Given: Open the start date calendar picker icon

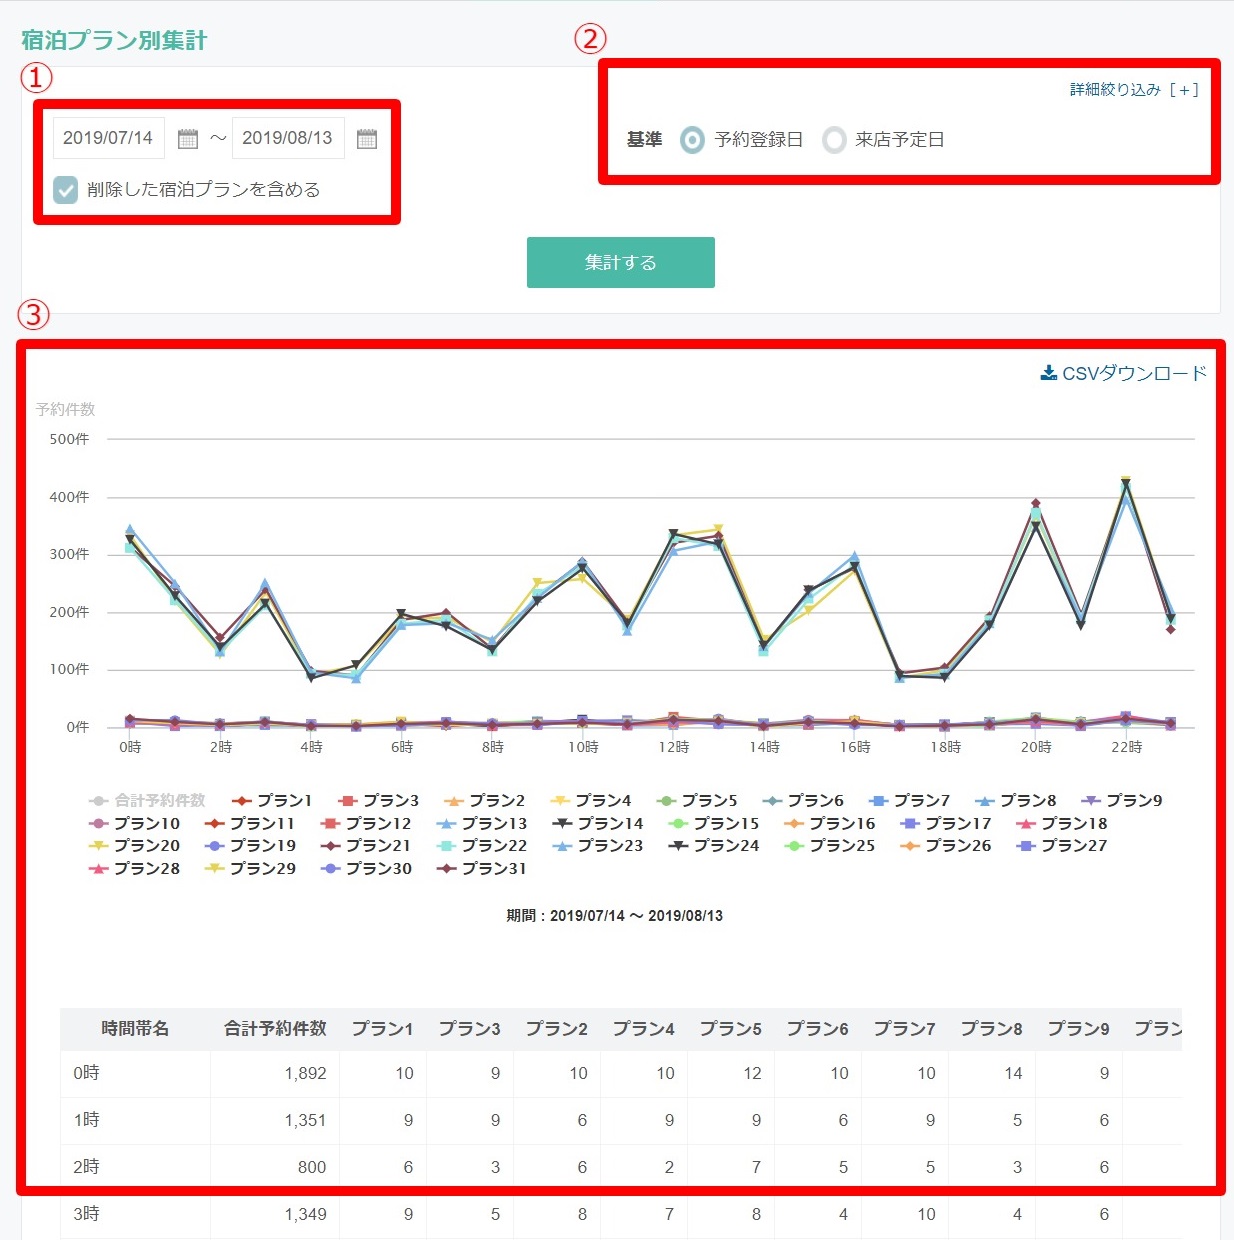Looking at the screenshot, I should click(x=188, y=139).
